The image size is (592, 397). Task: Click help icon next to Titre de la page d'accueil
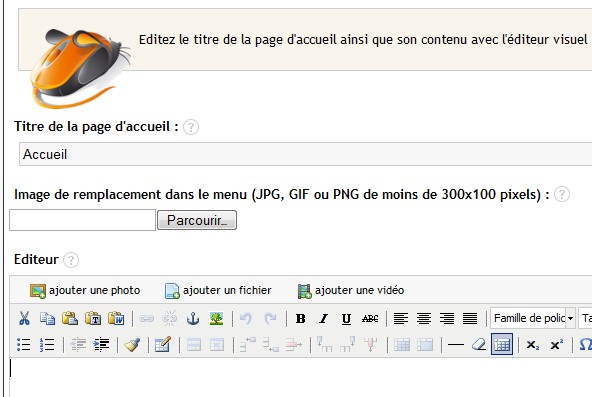coord(191,127)
